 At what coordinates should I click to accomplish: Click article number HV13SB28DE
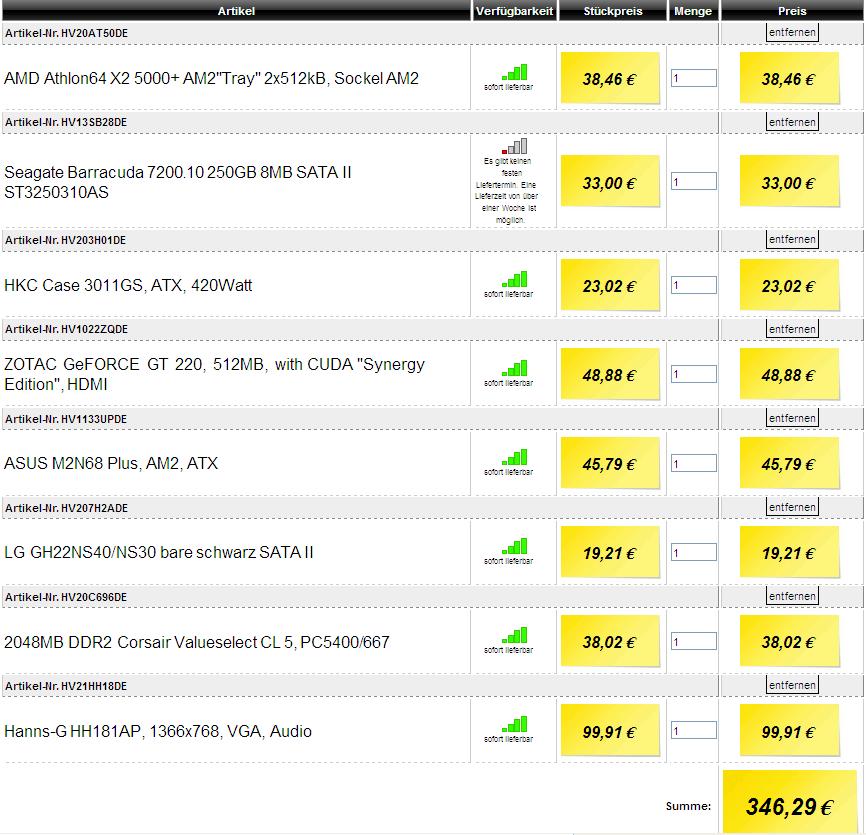(94, 122)
